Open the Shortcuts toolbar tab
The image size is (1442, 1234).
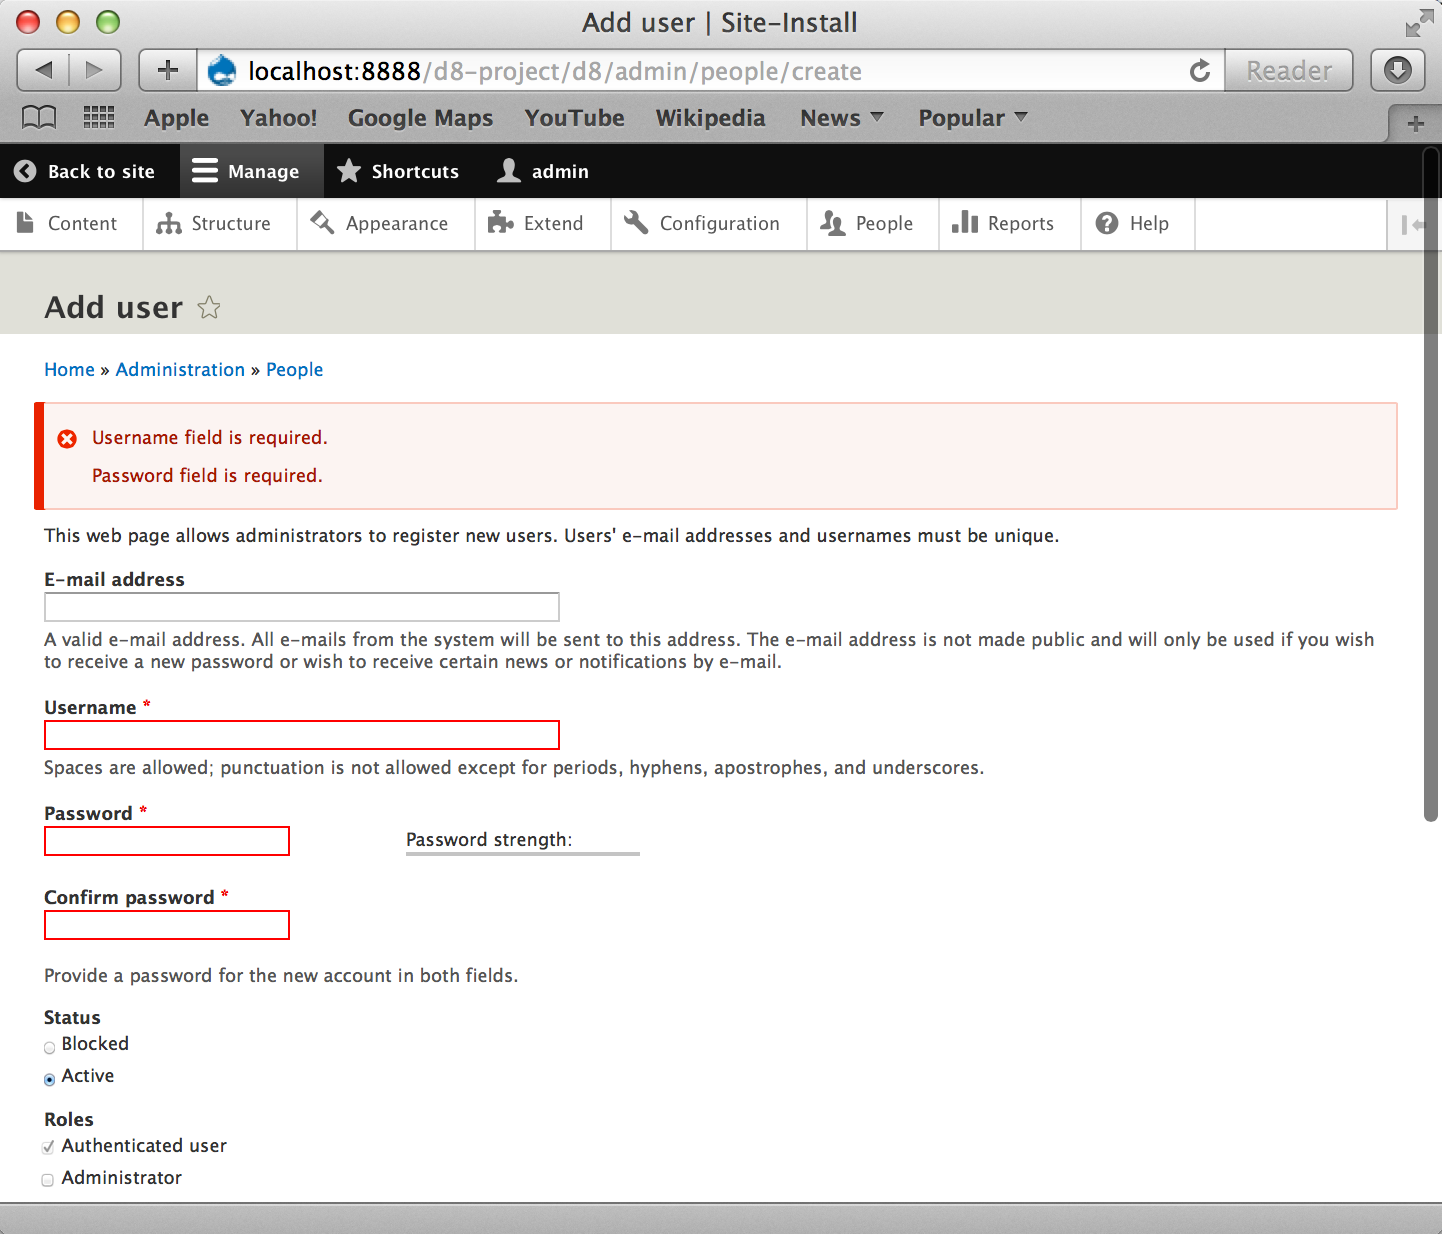click(397, 171)
